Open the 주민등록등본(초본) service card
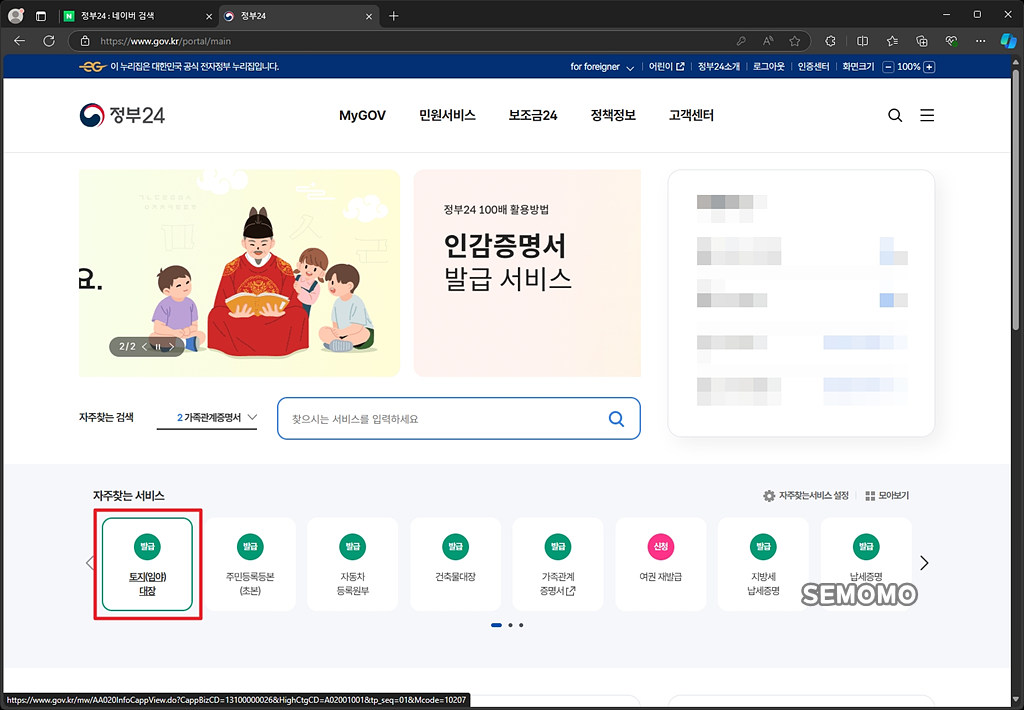Screen dimensions: 1024x710 [x=250, y=564]
